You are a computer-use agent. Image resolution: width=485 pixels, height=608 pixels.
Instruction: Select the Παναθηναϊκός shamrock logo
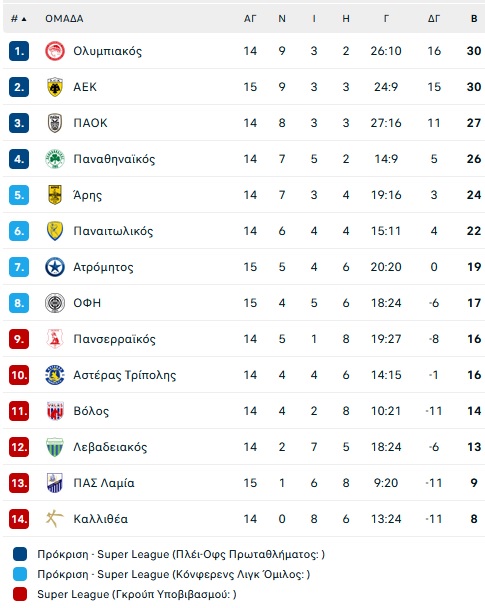click(55, 159)
